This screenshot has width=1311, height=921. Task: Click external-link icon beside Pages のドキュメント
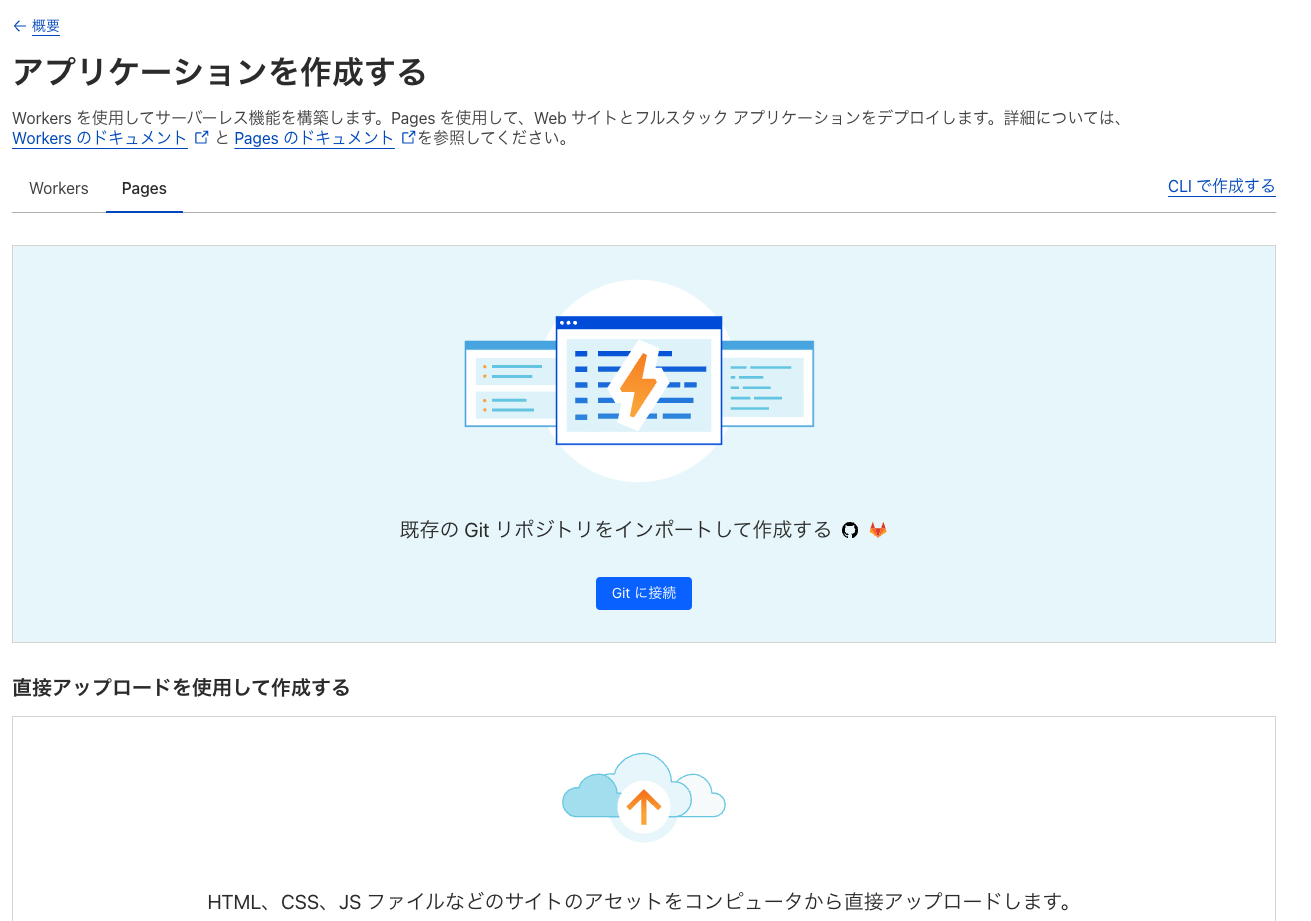(x=408, y=138)
